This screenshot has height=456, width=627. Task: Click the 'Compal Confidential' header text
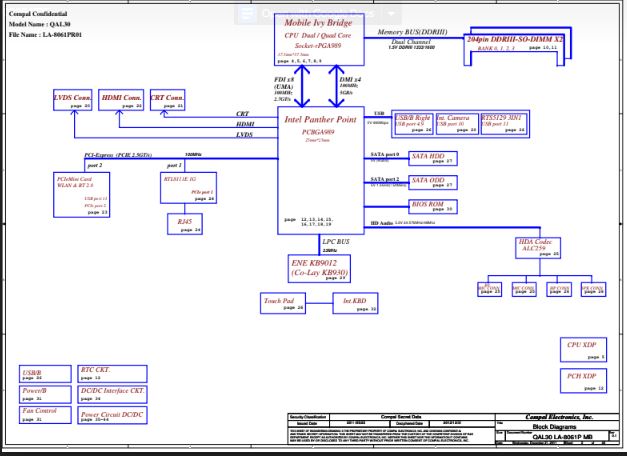tap(38, 14)
